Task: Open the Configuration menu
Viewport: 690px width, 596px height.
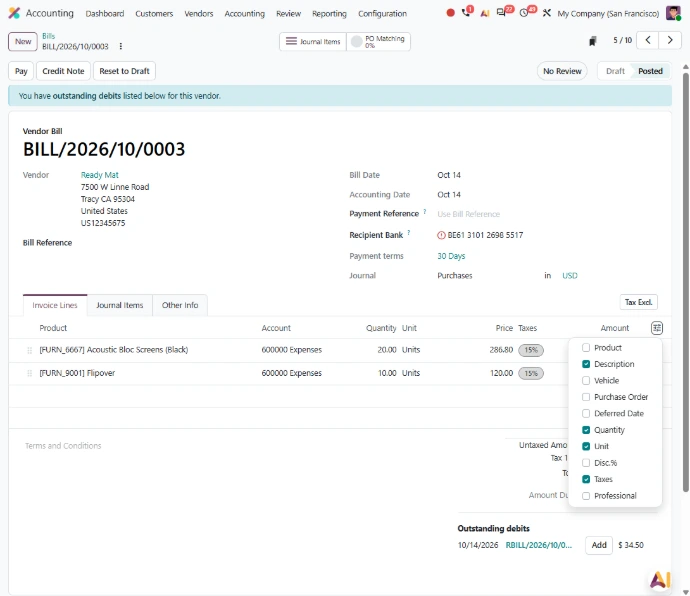Action: tap(382, 14)
